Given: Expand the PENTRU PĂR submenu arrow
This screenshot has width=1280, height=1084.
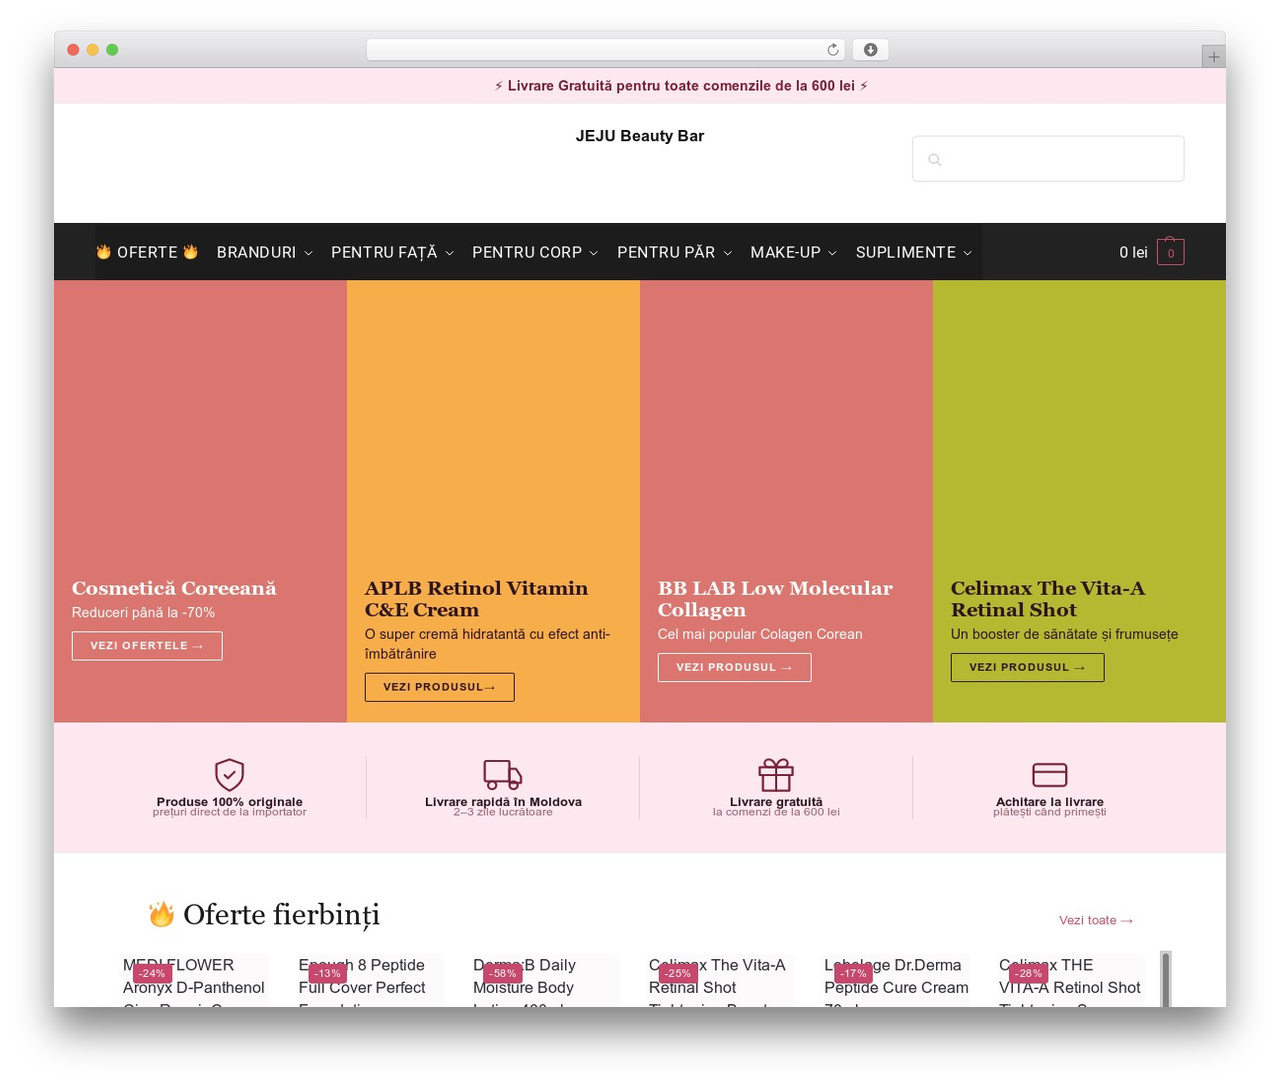Looking at the screenshot, I should [727, 253].
